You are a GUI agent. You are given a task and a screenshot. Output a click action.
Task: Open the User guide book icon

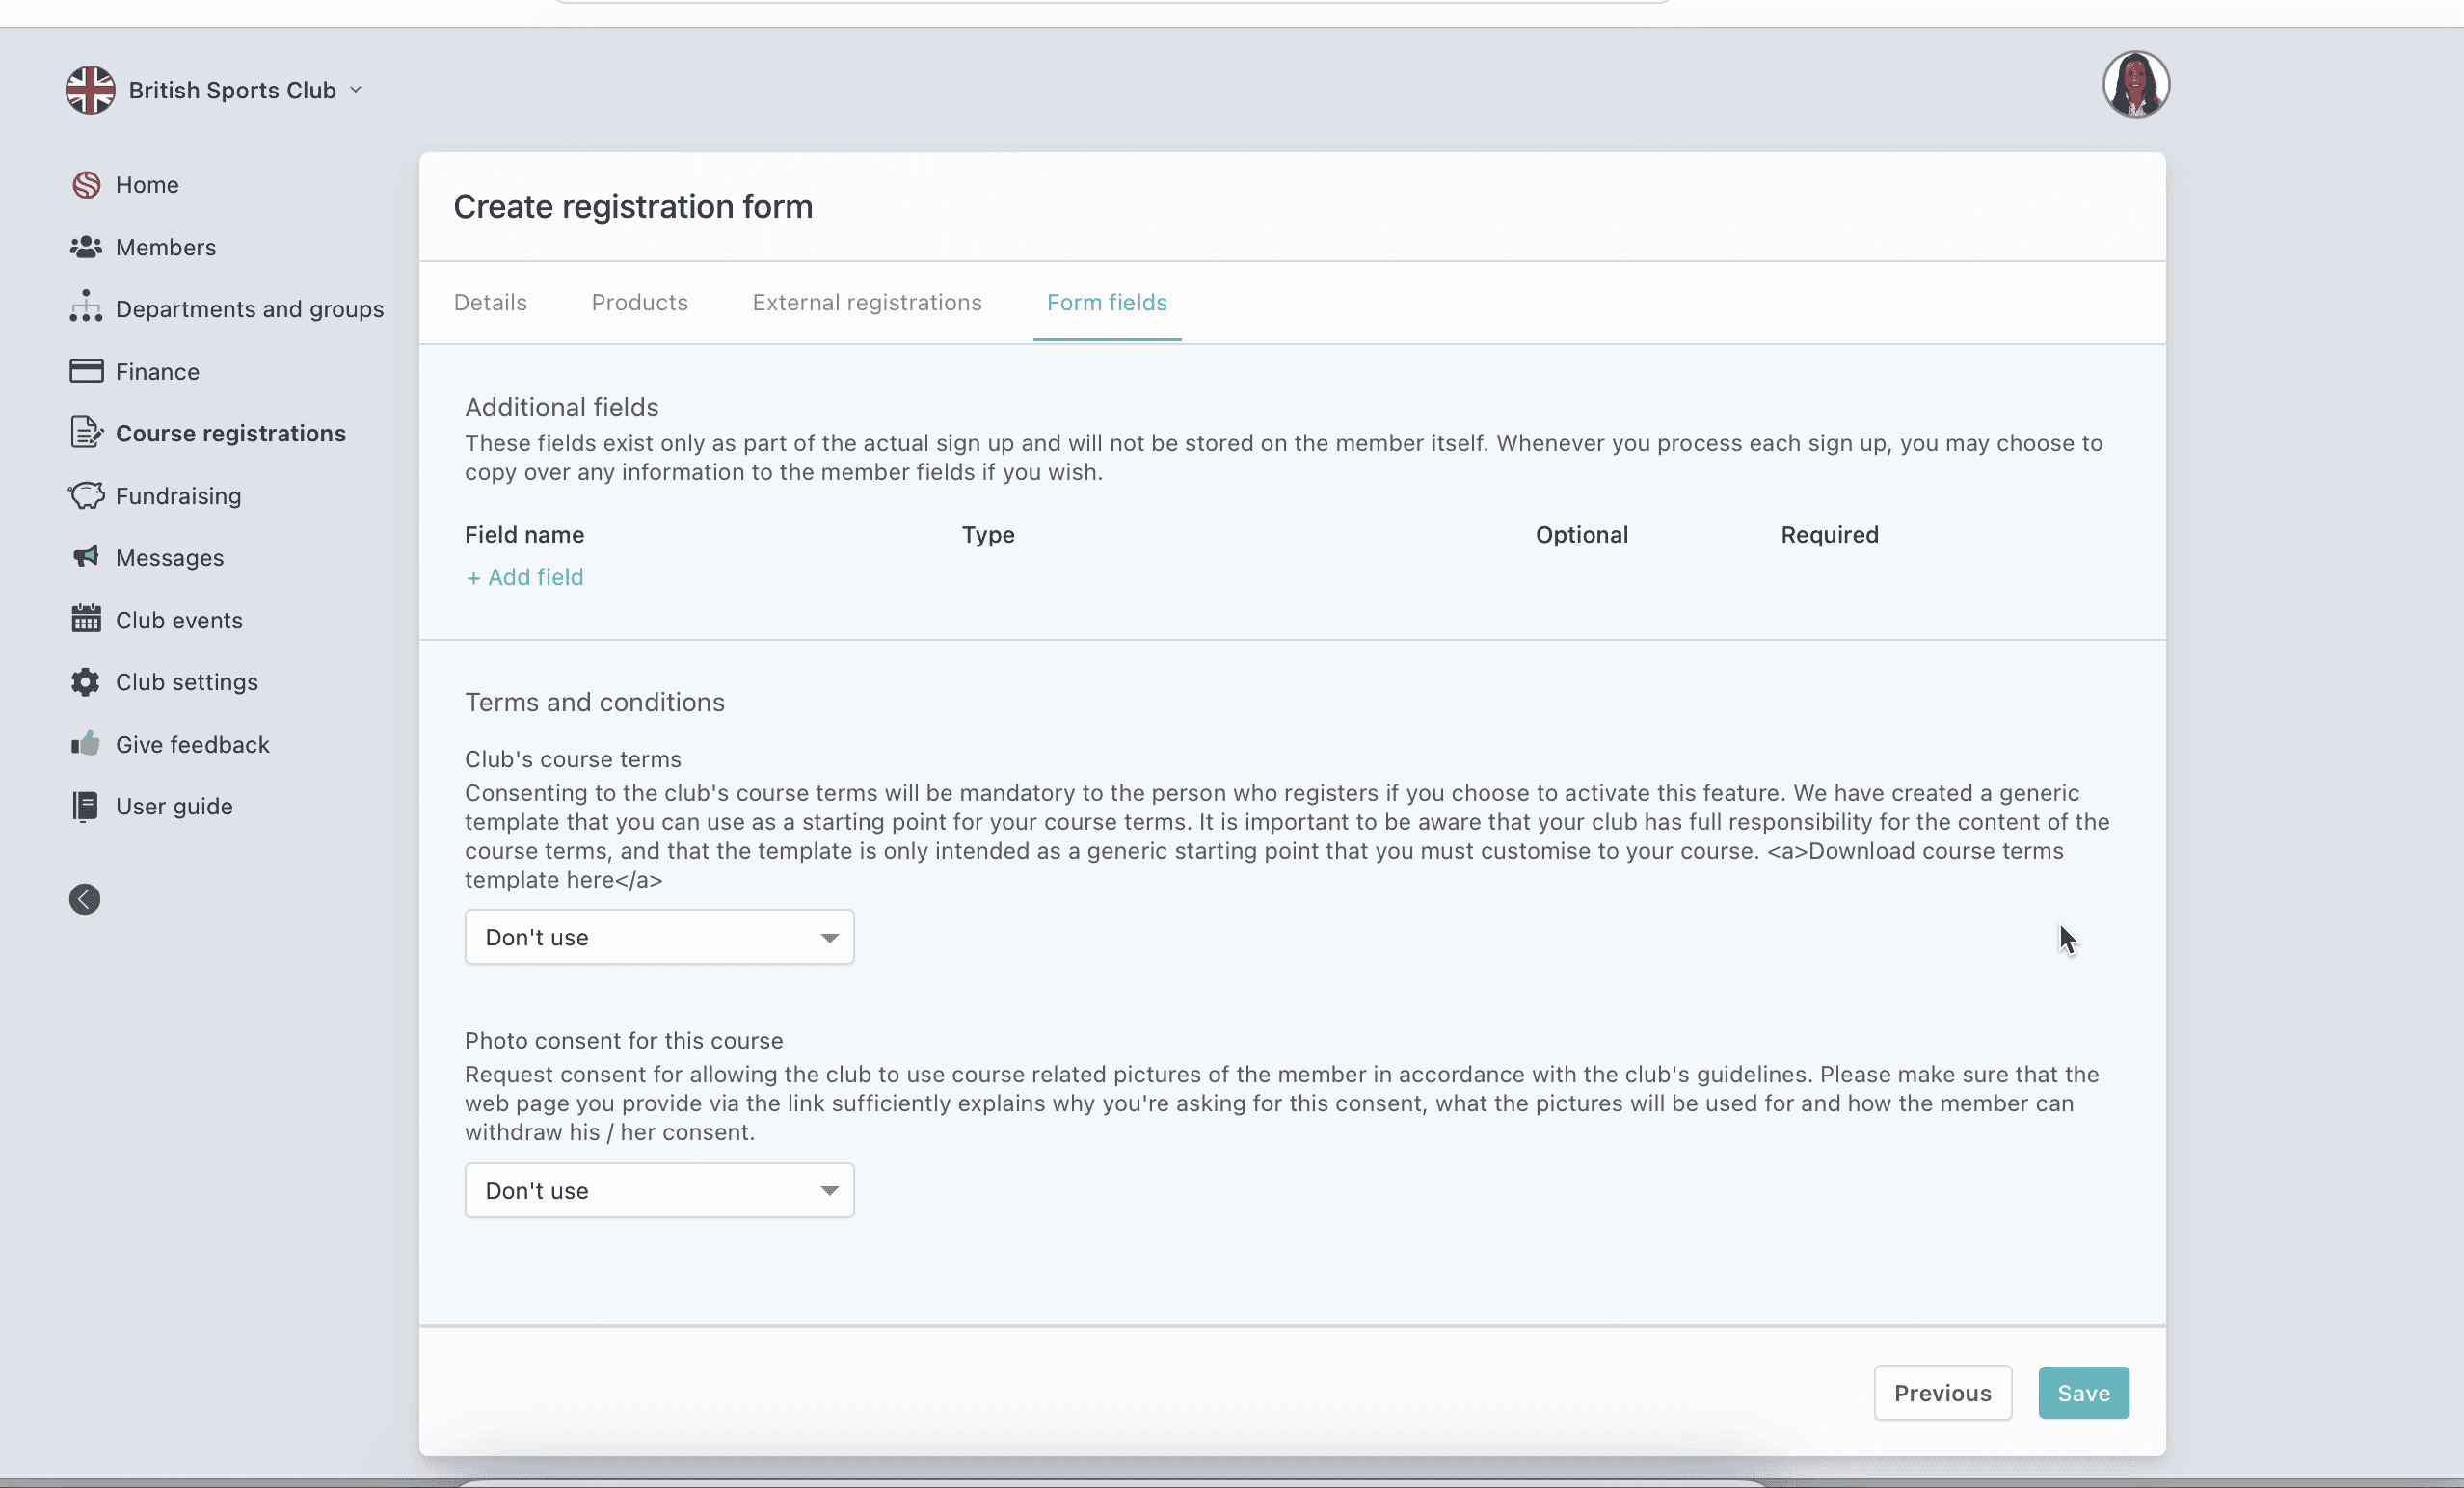(x=86, y=806)
